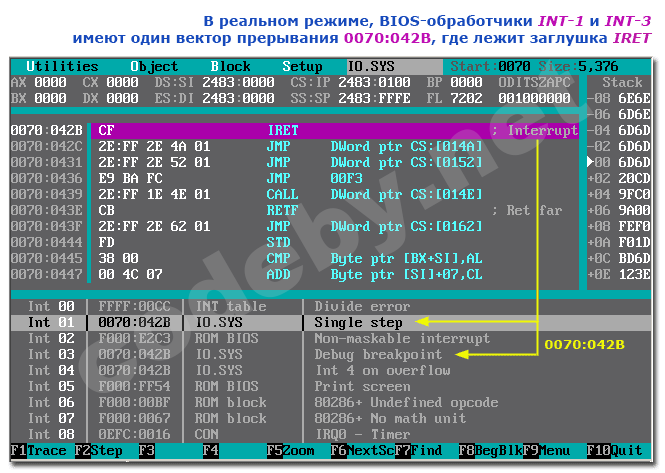Select the STD instruction line

coord(294,242)
